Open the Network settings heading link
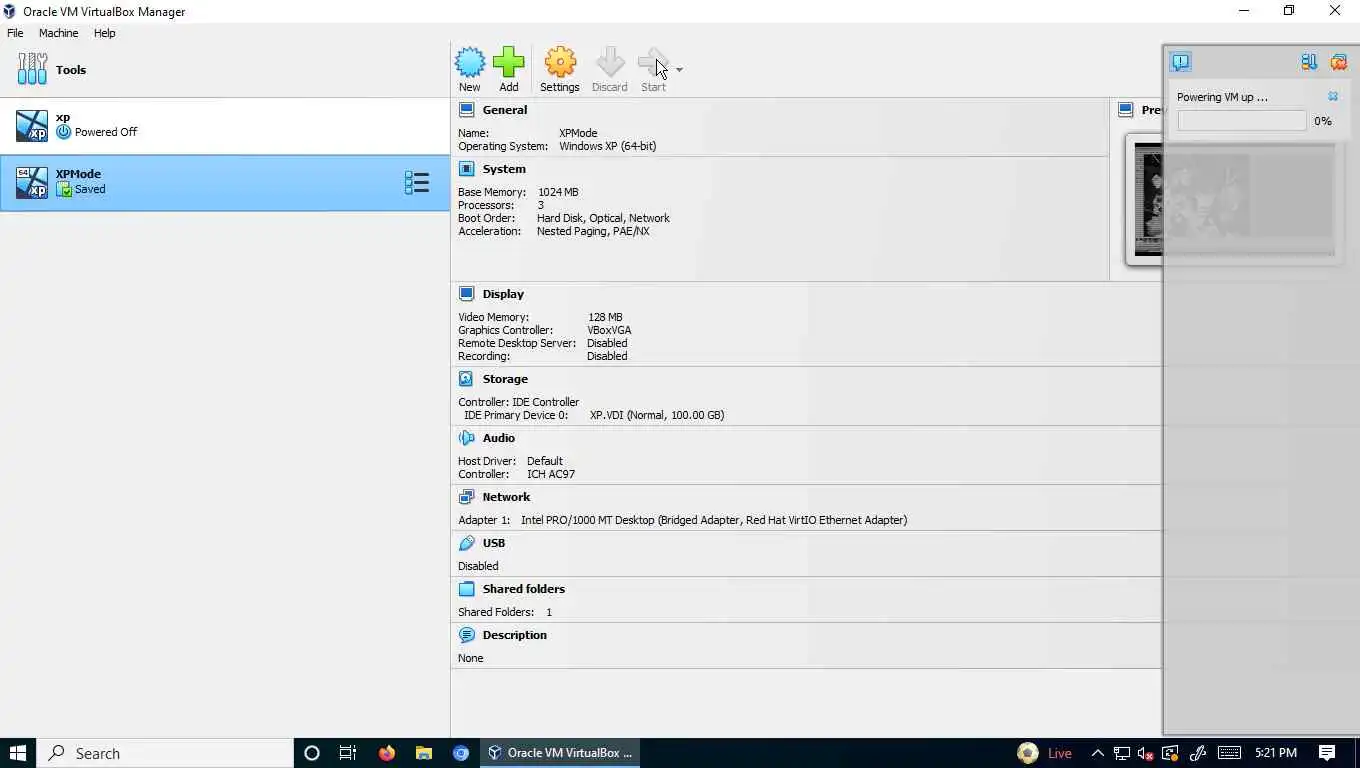This screenshot has height=768, width=1360. [506, 497]
